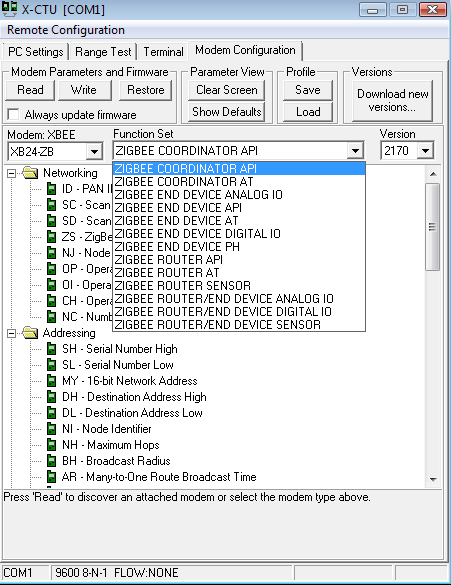
Task: Click the Networking folder icon
Action: pos(30,173)
